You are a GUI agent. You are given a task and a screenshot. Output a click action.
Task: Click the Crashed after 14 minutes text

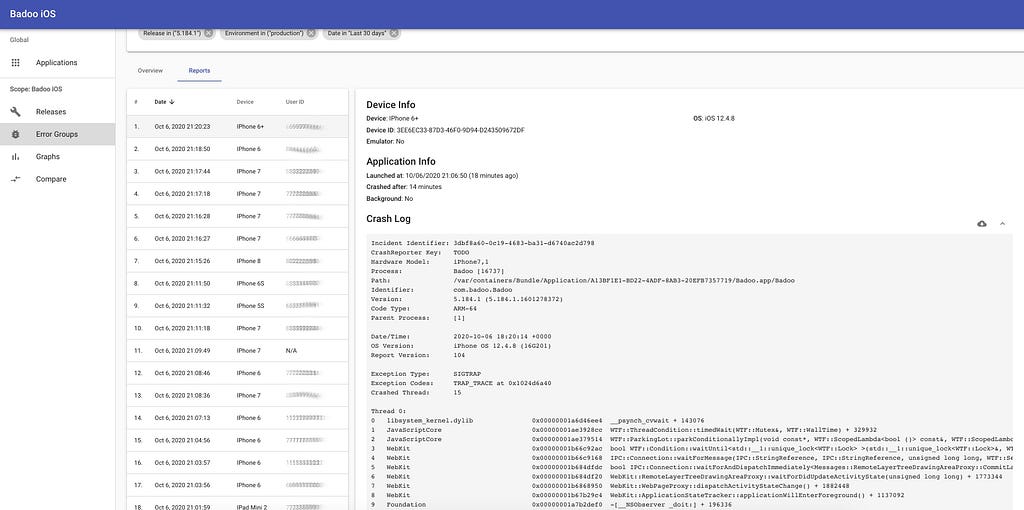404,187
